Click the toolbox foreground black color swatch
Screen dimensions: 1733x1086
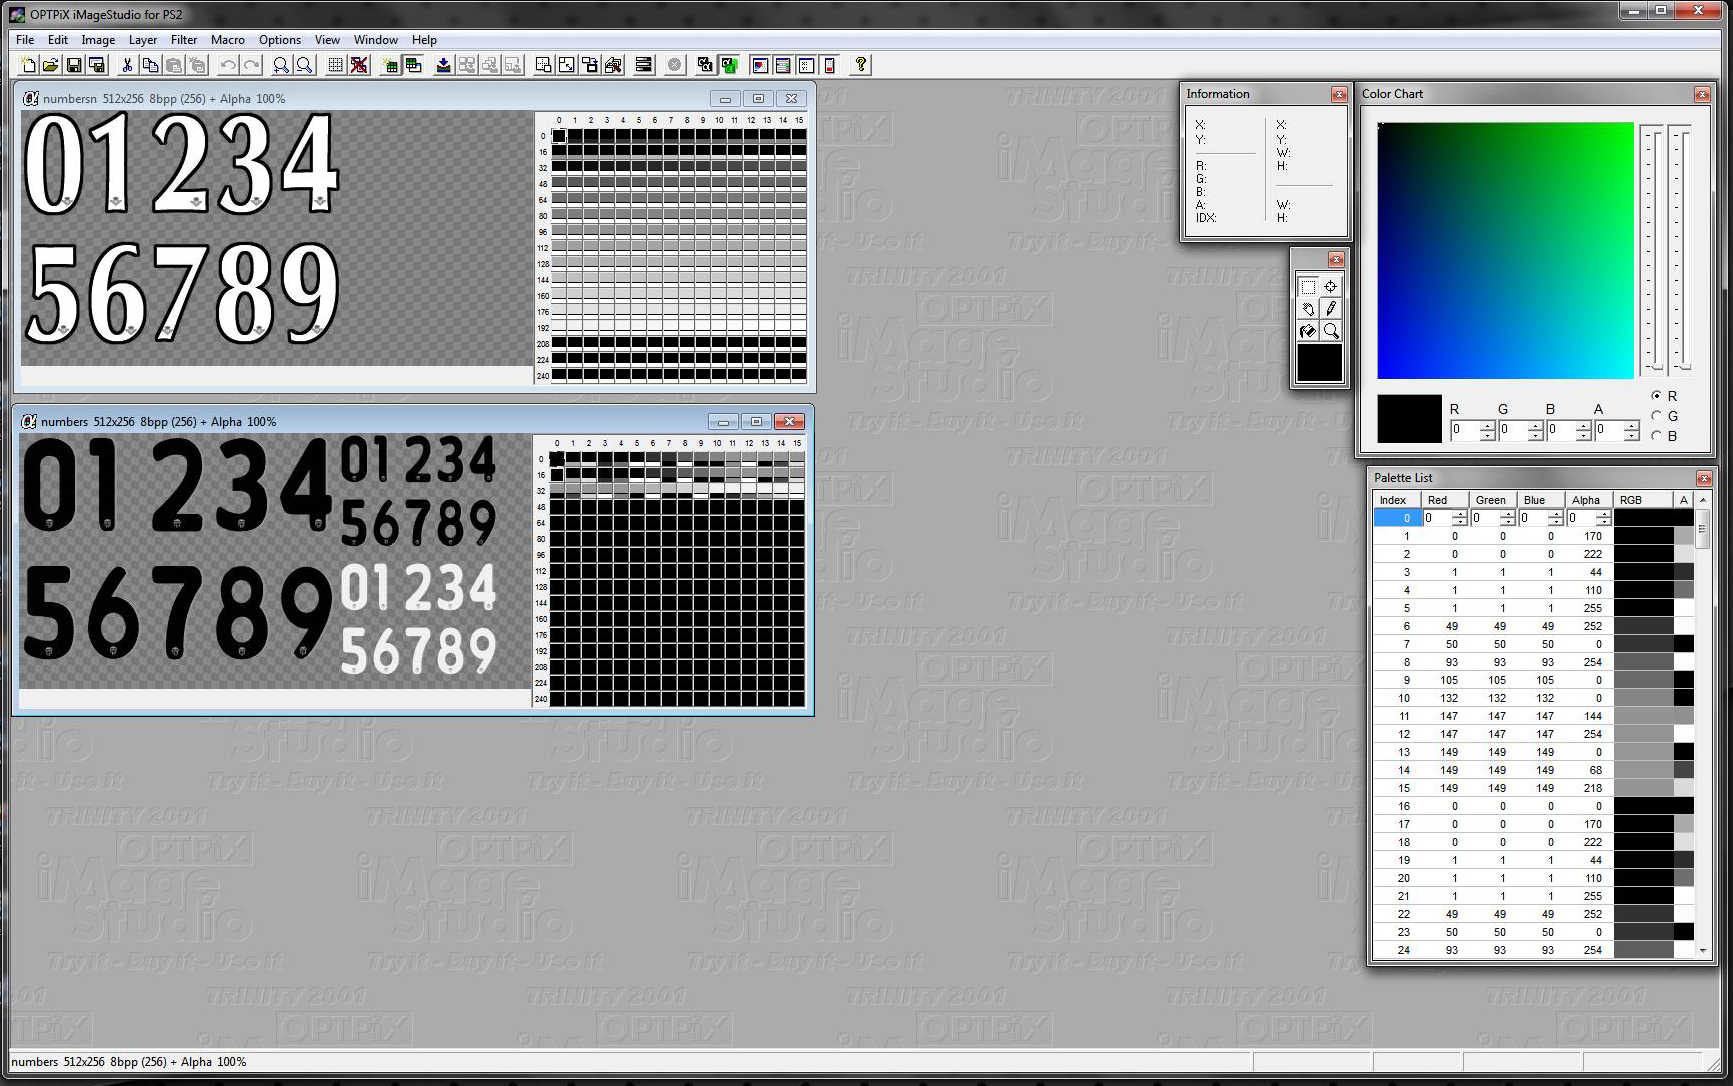tap(1320, 363)
